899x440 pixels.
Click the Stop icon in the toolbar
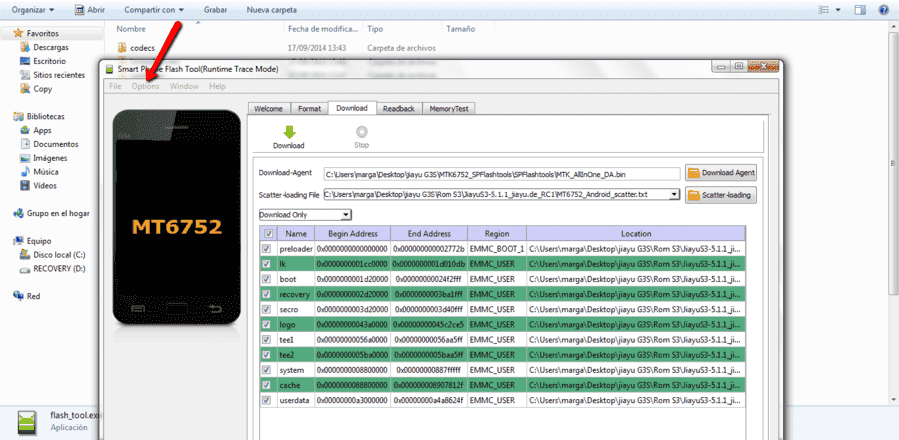tap(361, 132)
